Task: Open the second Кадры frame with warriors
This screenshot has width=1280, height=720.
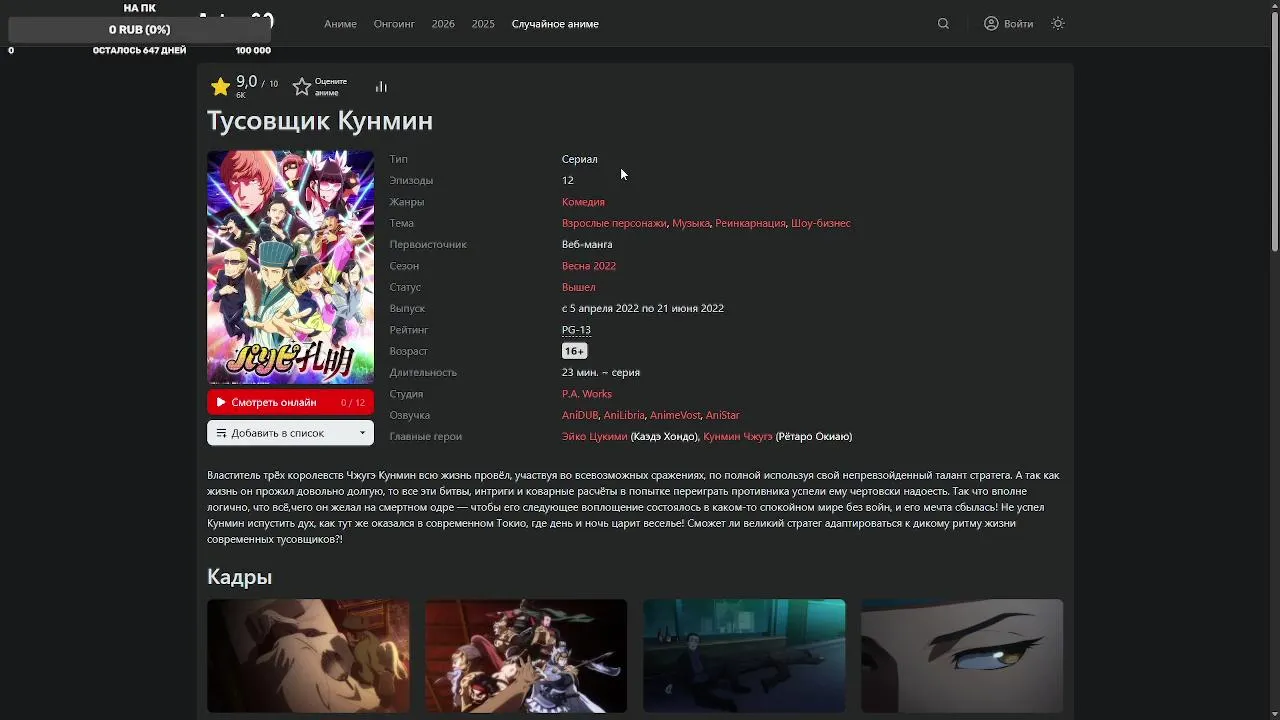Action: click(x=526, y=656)
